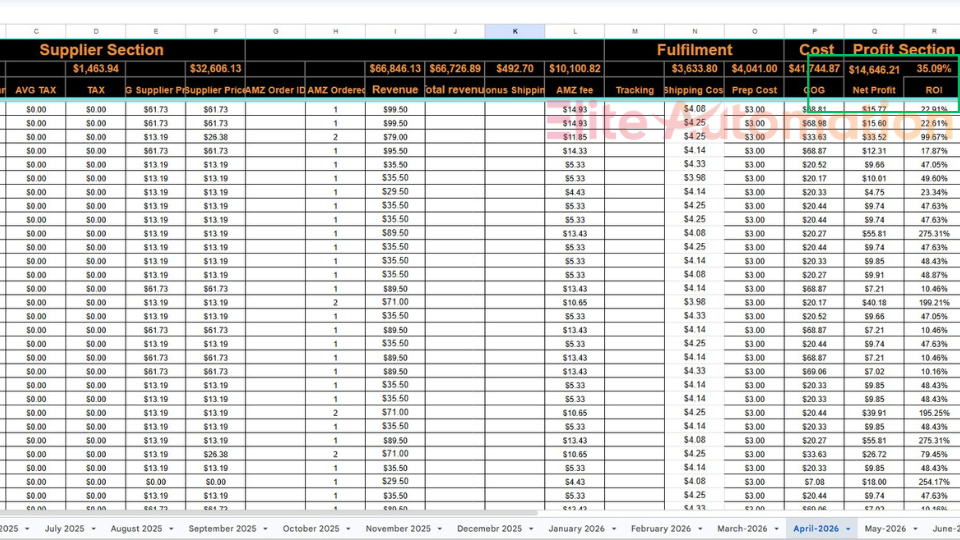Image resolution: width=960 pixels, height=540 pixels.
Task: Go to the November 2025 sheet tab
Action: (398, 528)
